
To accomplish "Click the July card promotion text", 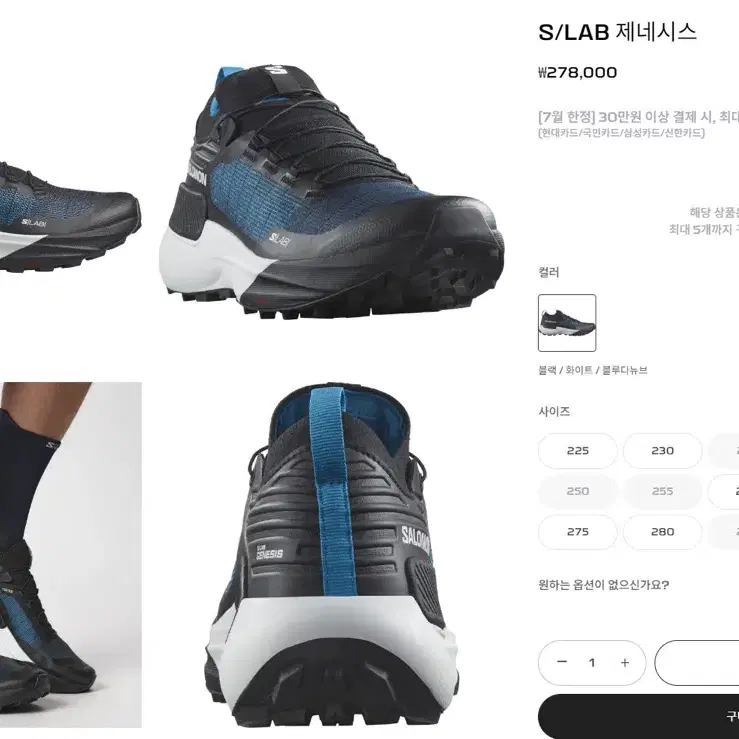I will 639,117.
